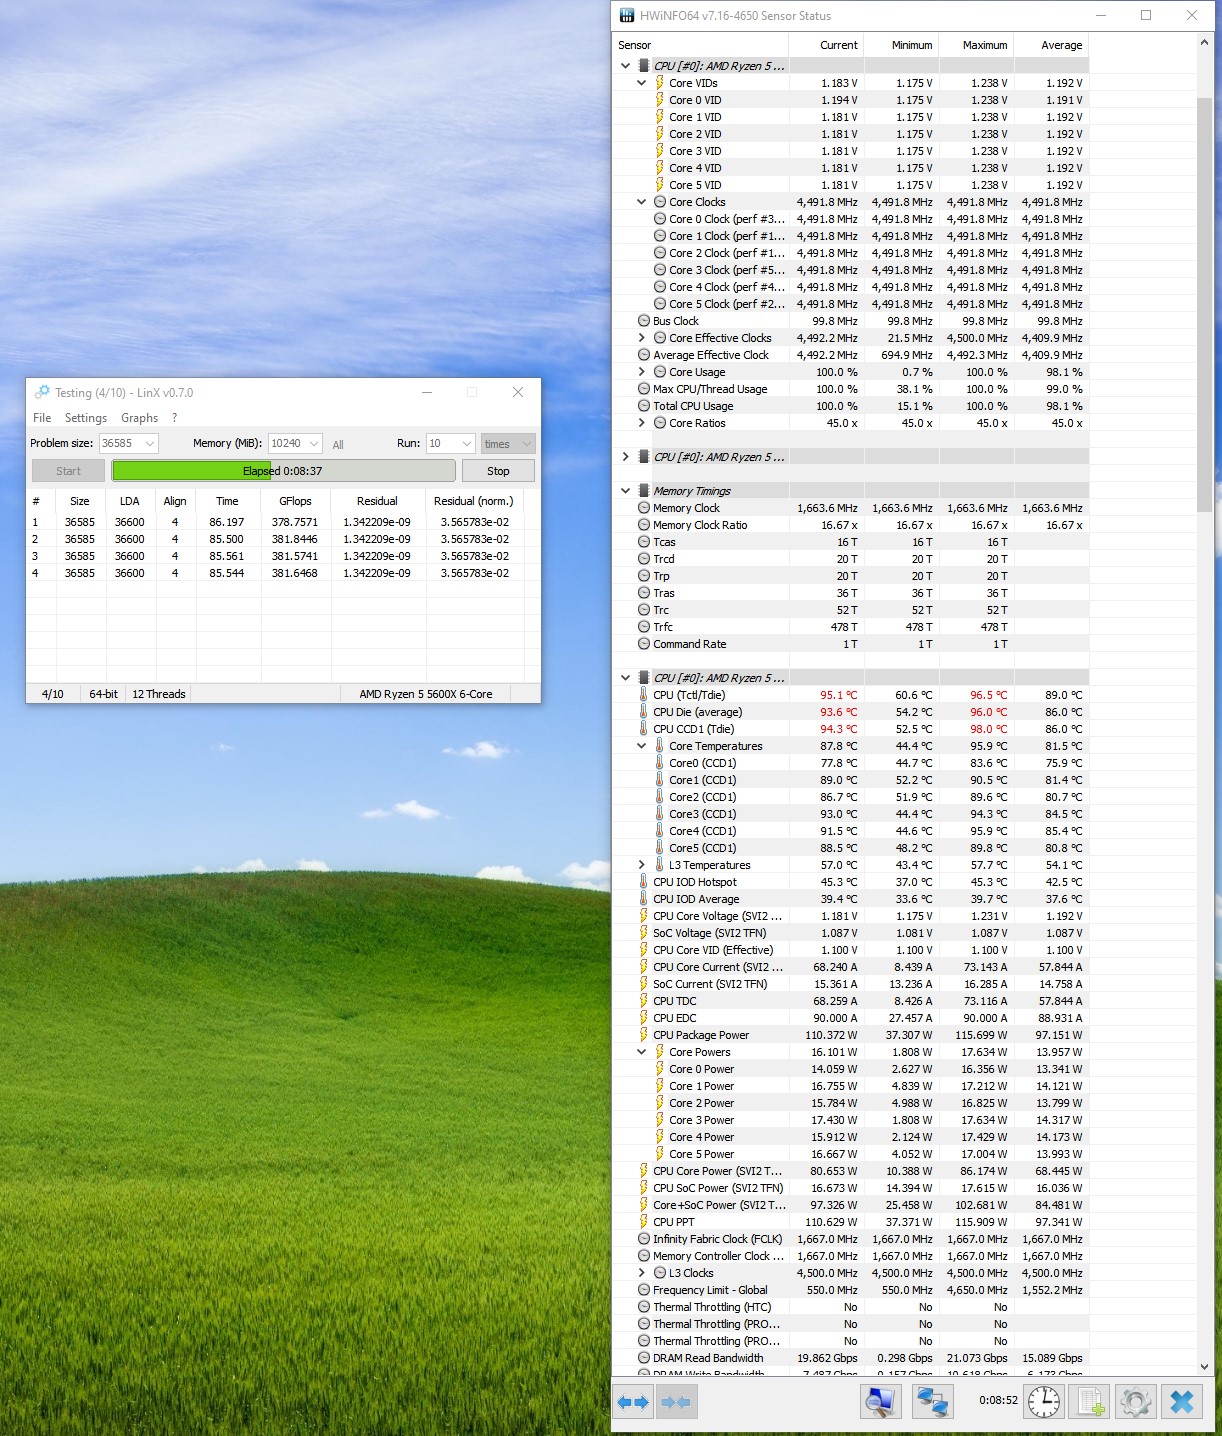1222x1436 pixels.
Task: Open the Run count dropdown in LinX
Action: (x=466, y=443)
